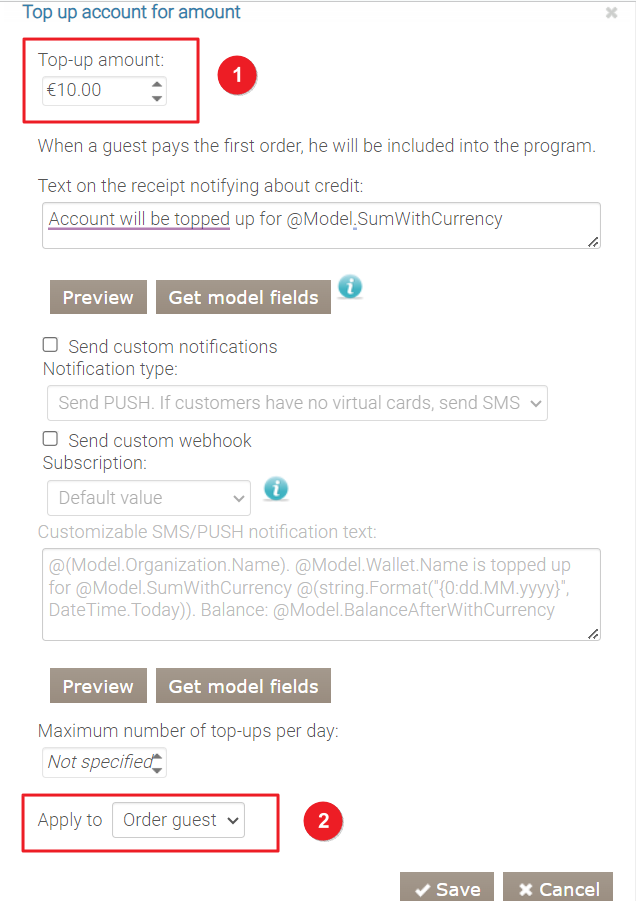Viewport: 636px width, 901px height.
Task: Click info icon beside Subscription dropdown
Action: [x=275, y=488]
